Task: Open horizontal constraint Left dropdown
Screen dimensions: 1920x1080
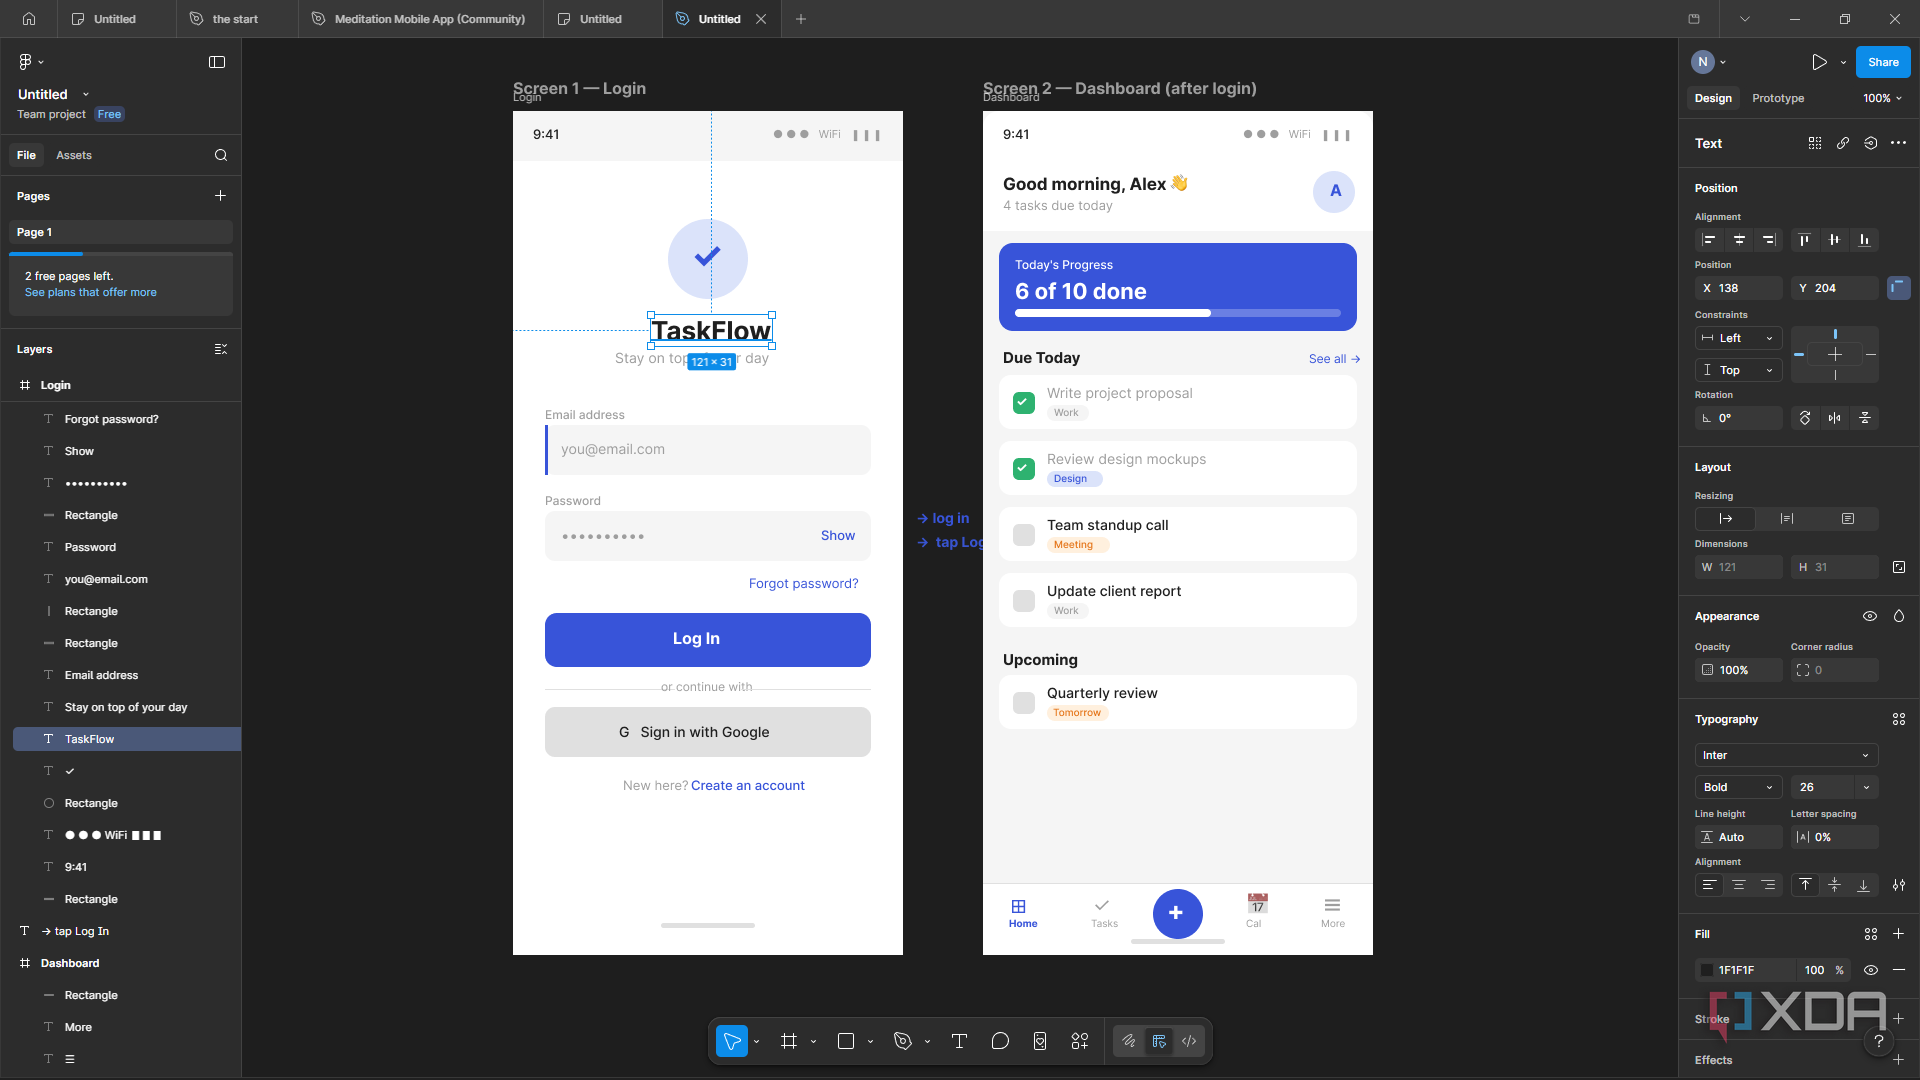Action: [1738, 338]
